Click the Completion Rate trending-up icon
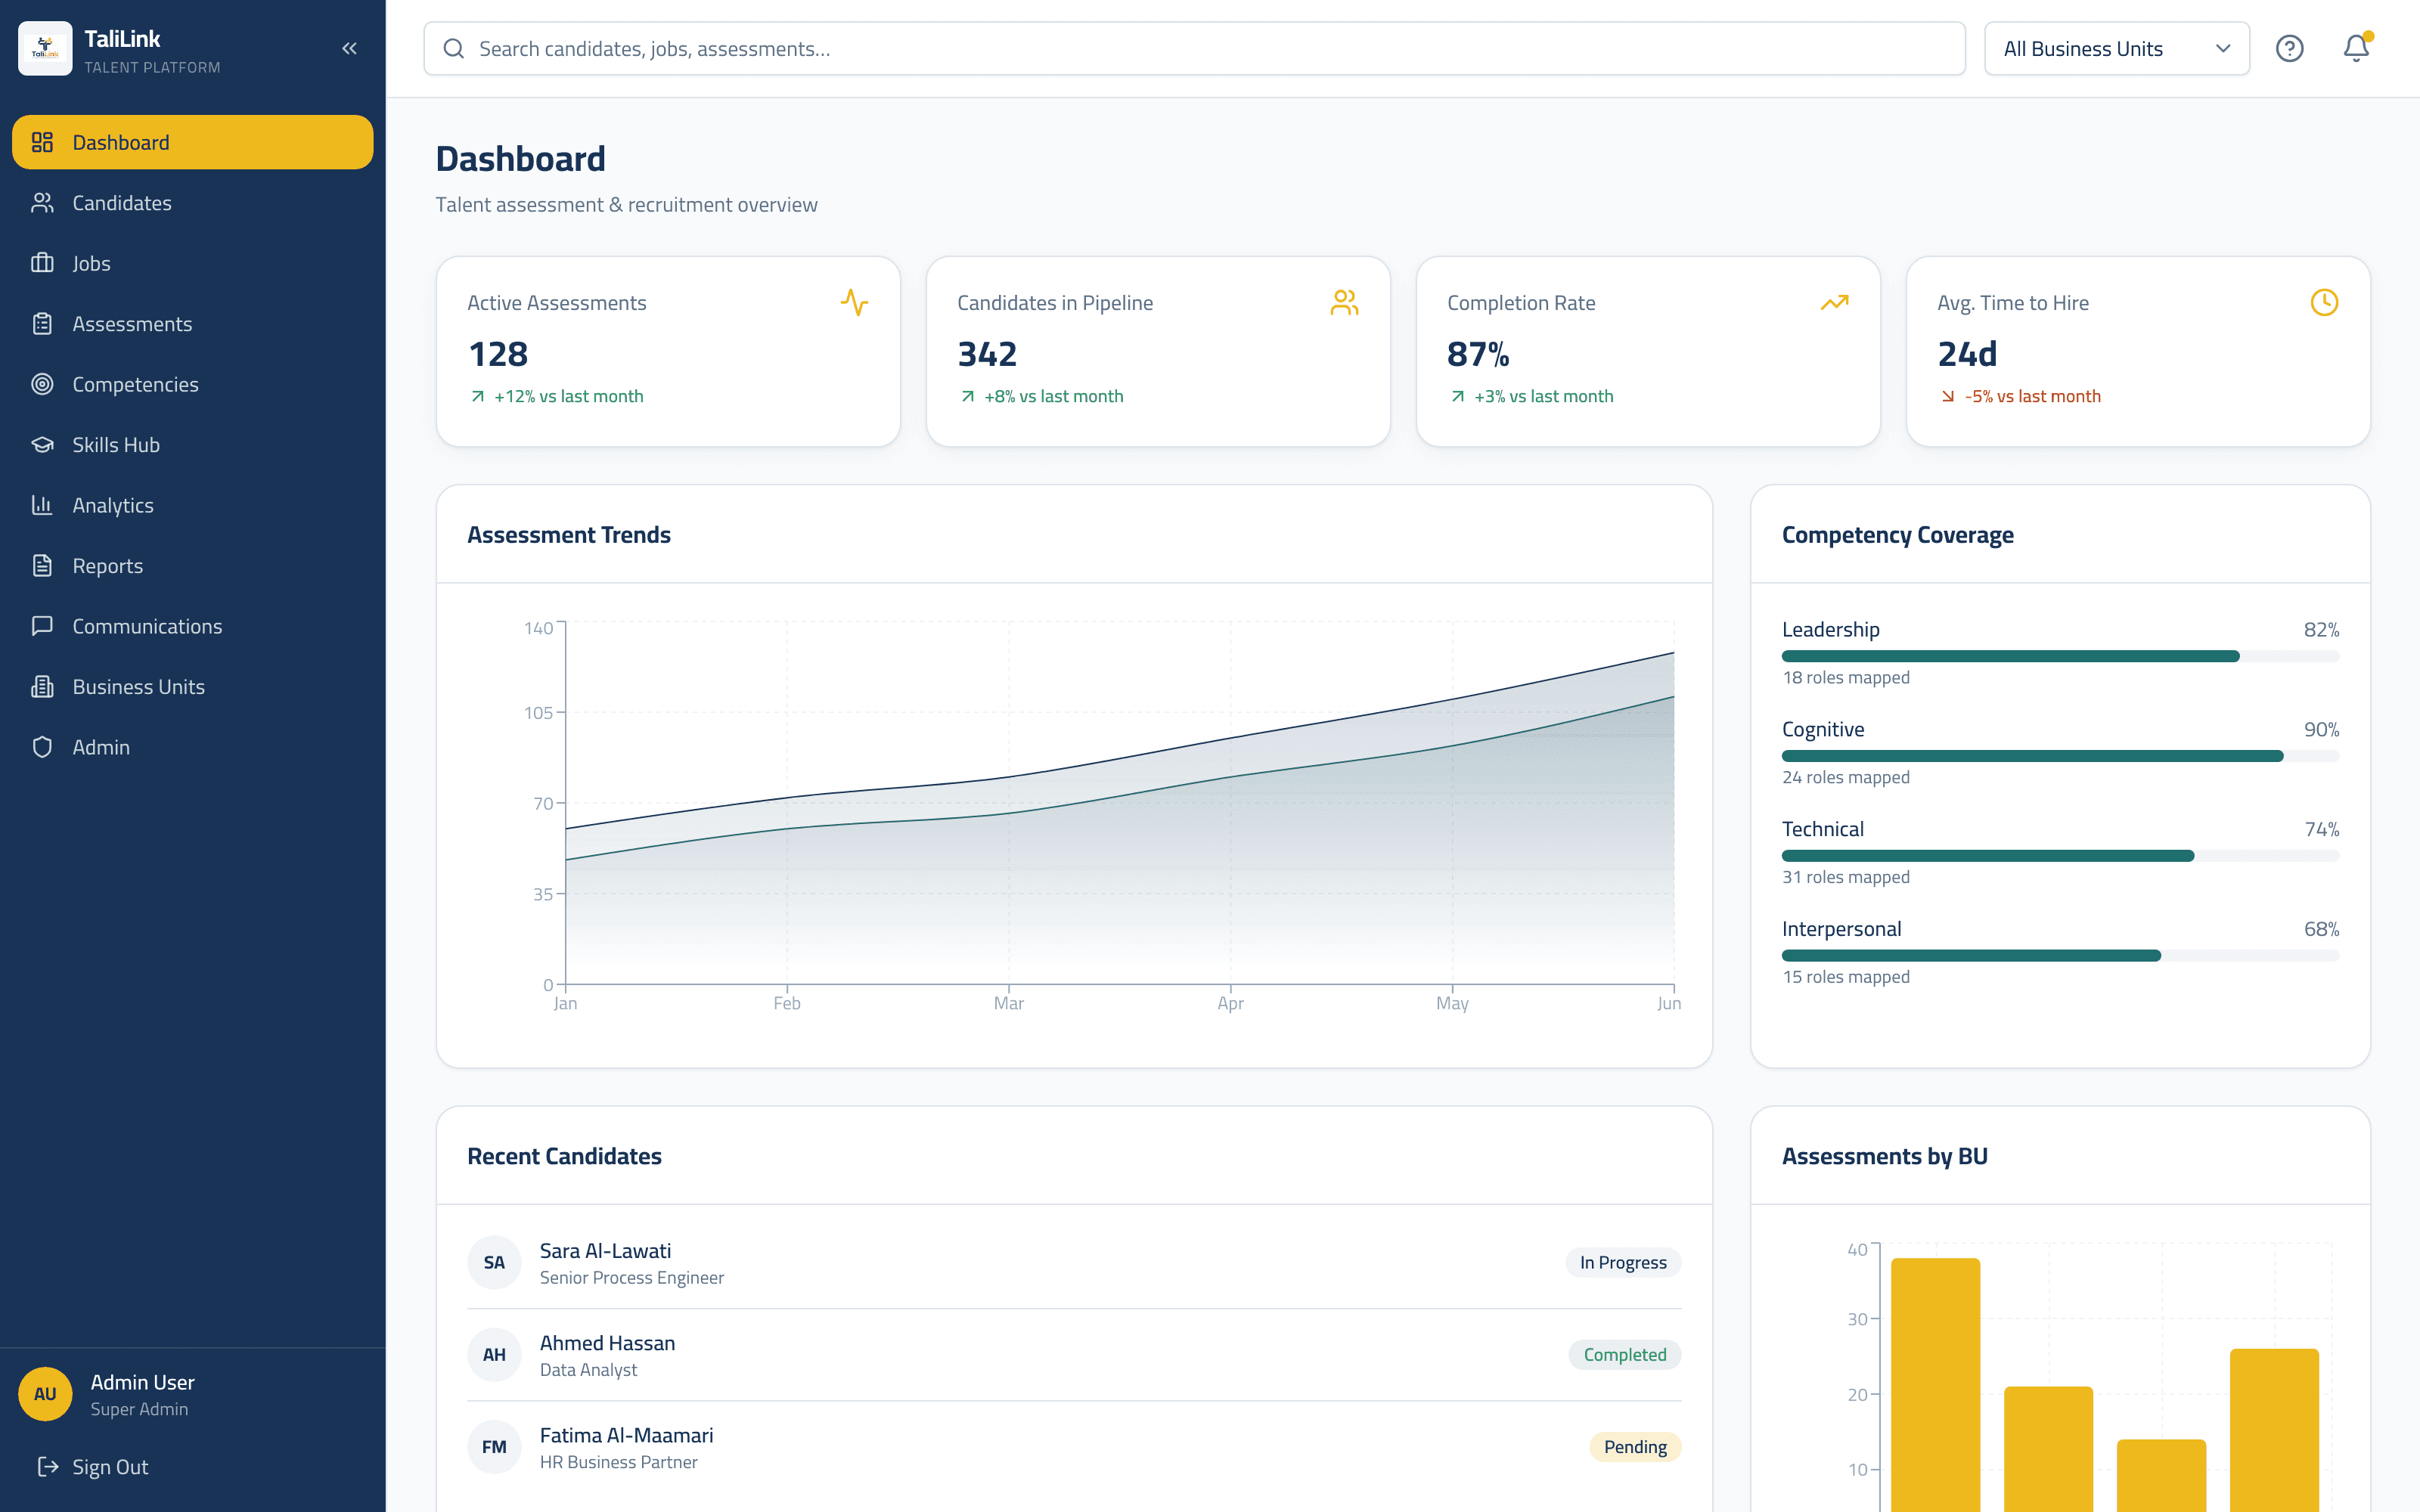The width and height of the screenshot is (2420, 1512). 1834,302
